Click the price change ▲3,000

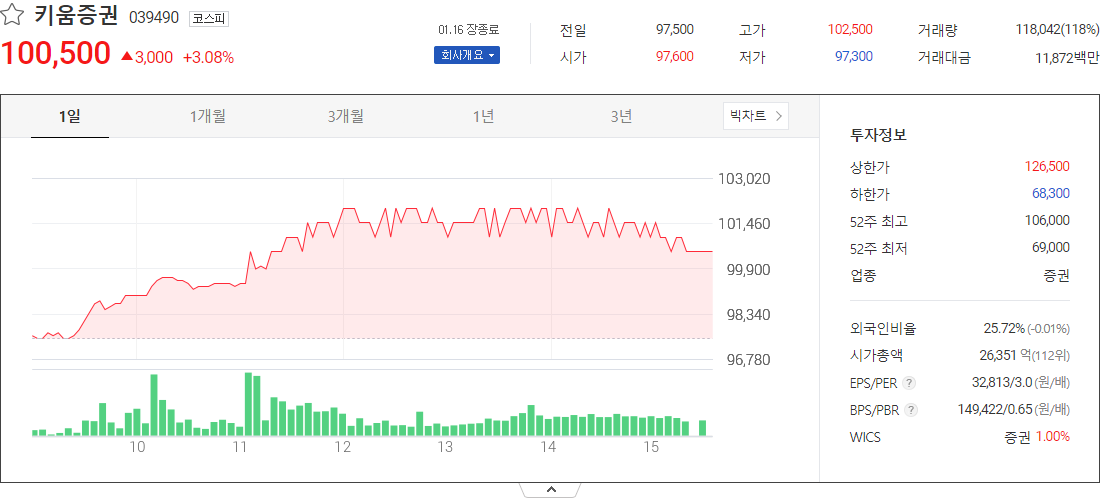147,58
